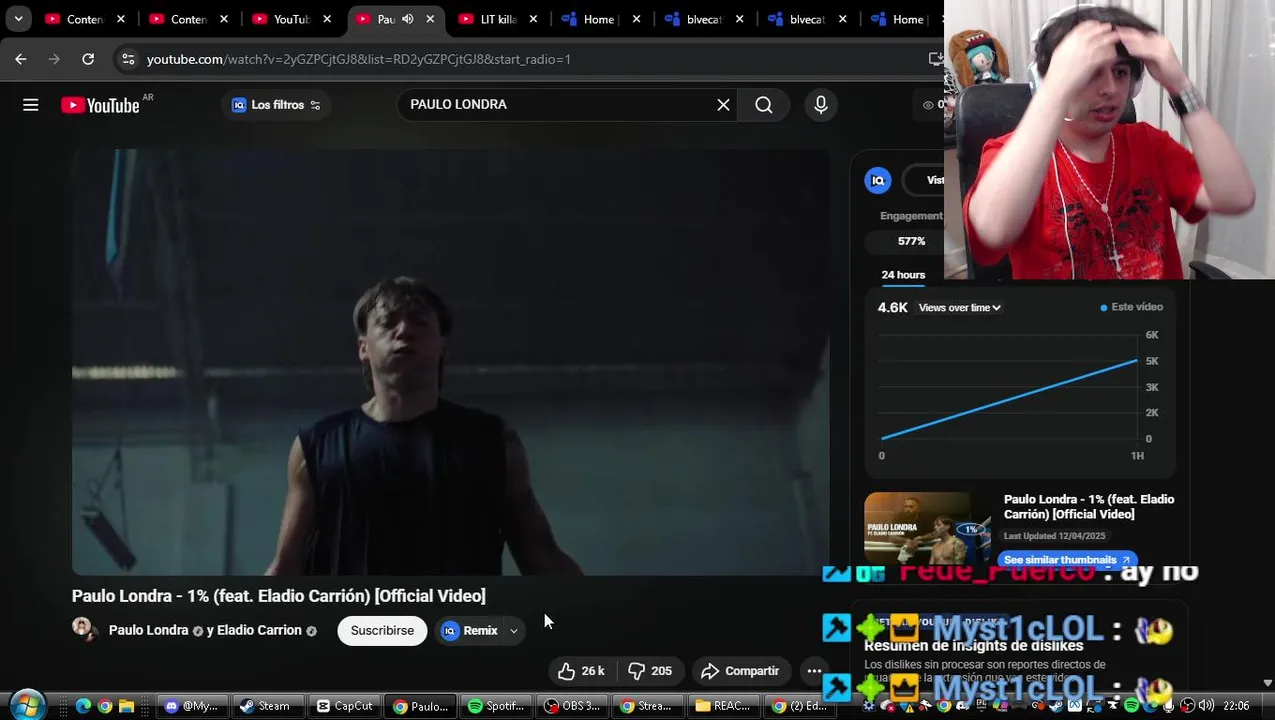Viewport: 1275px width, 720px height.
Task: Subscribe with the Suscribirse button
Action: click(382, 630)
